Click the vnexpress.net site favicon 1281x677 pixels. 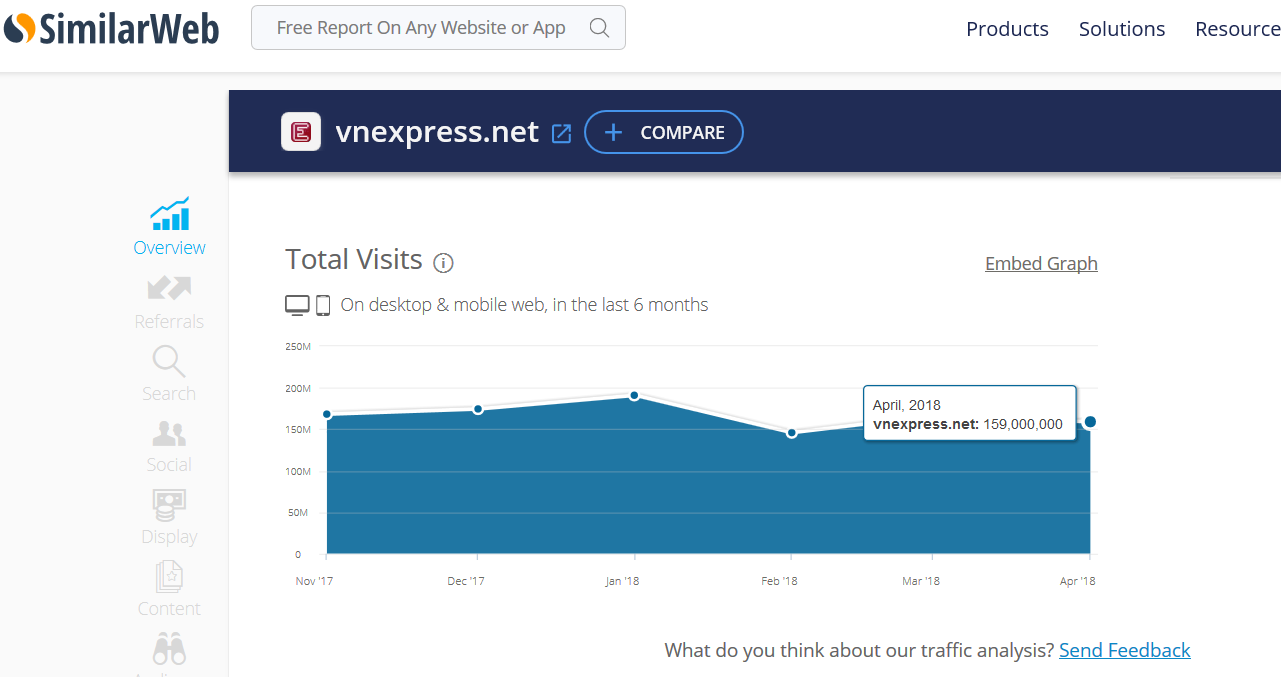click(x=301, y=132)
